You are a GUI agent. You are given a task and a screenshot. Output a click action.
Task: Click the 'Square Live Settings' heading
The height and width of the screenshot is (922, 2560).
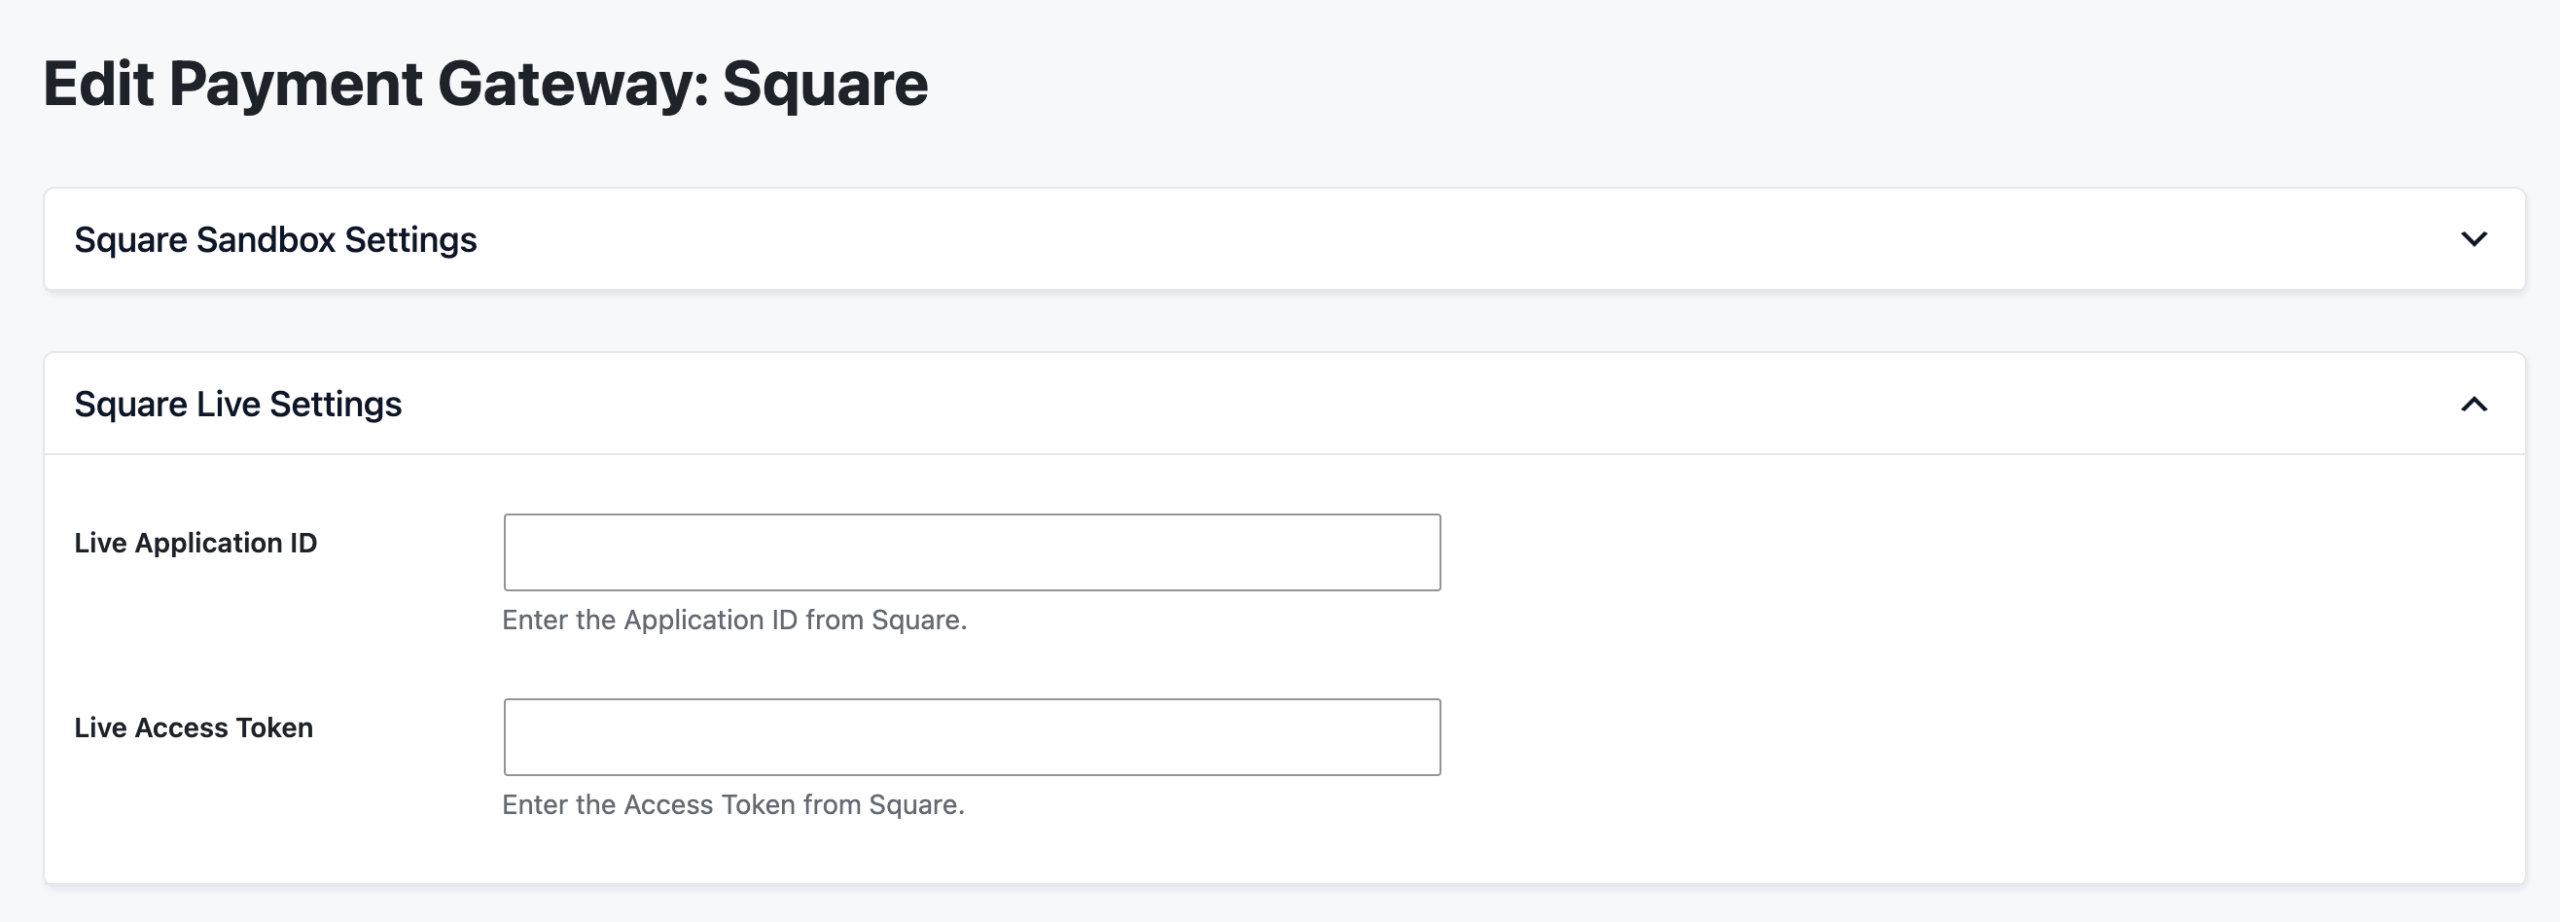[238, 404]
